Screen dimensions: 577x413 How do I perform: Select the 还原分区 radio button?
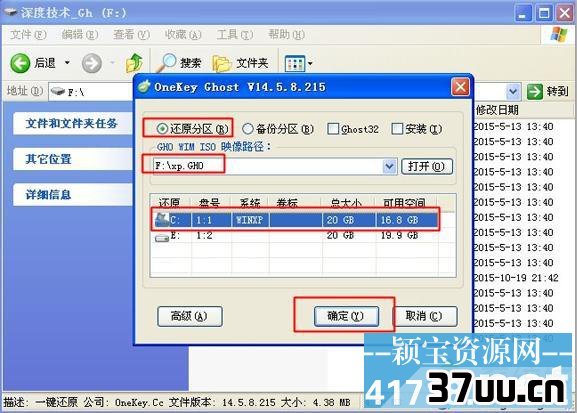point(162,129)
